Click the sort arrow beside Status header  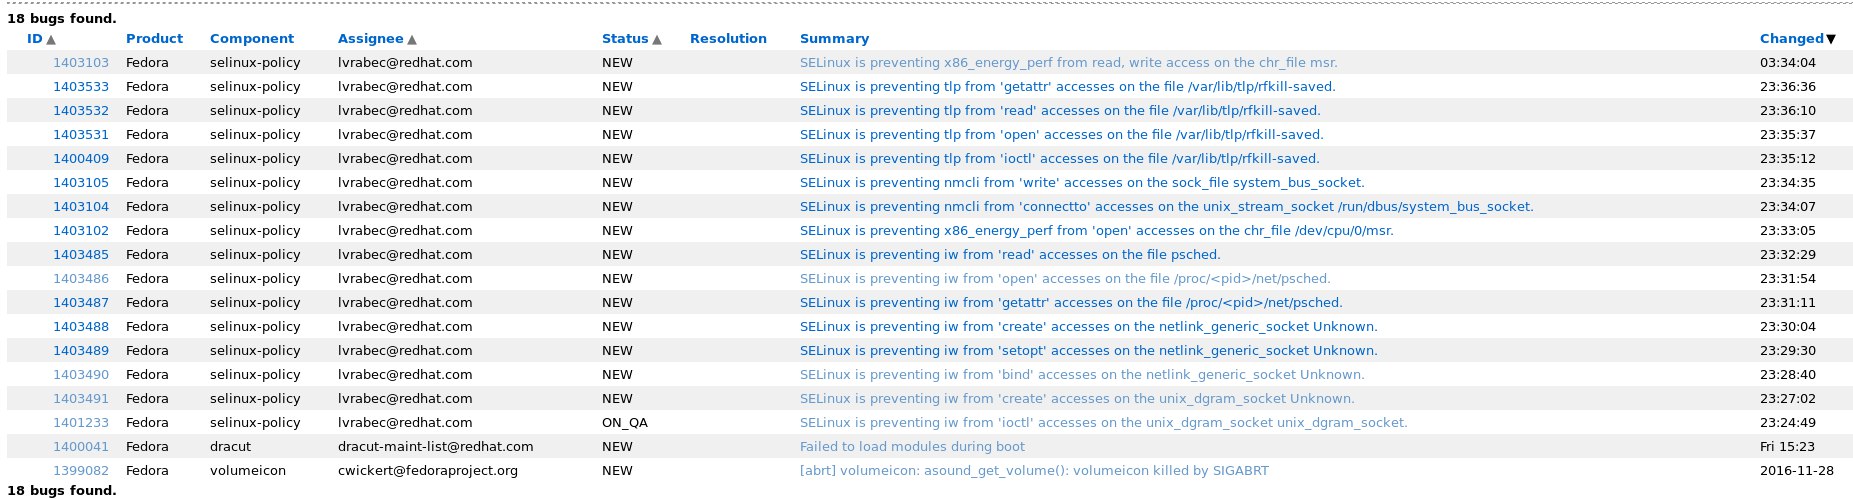tap(657, 39)
